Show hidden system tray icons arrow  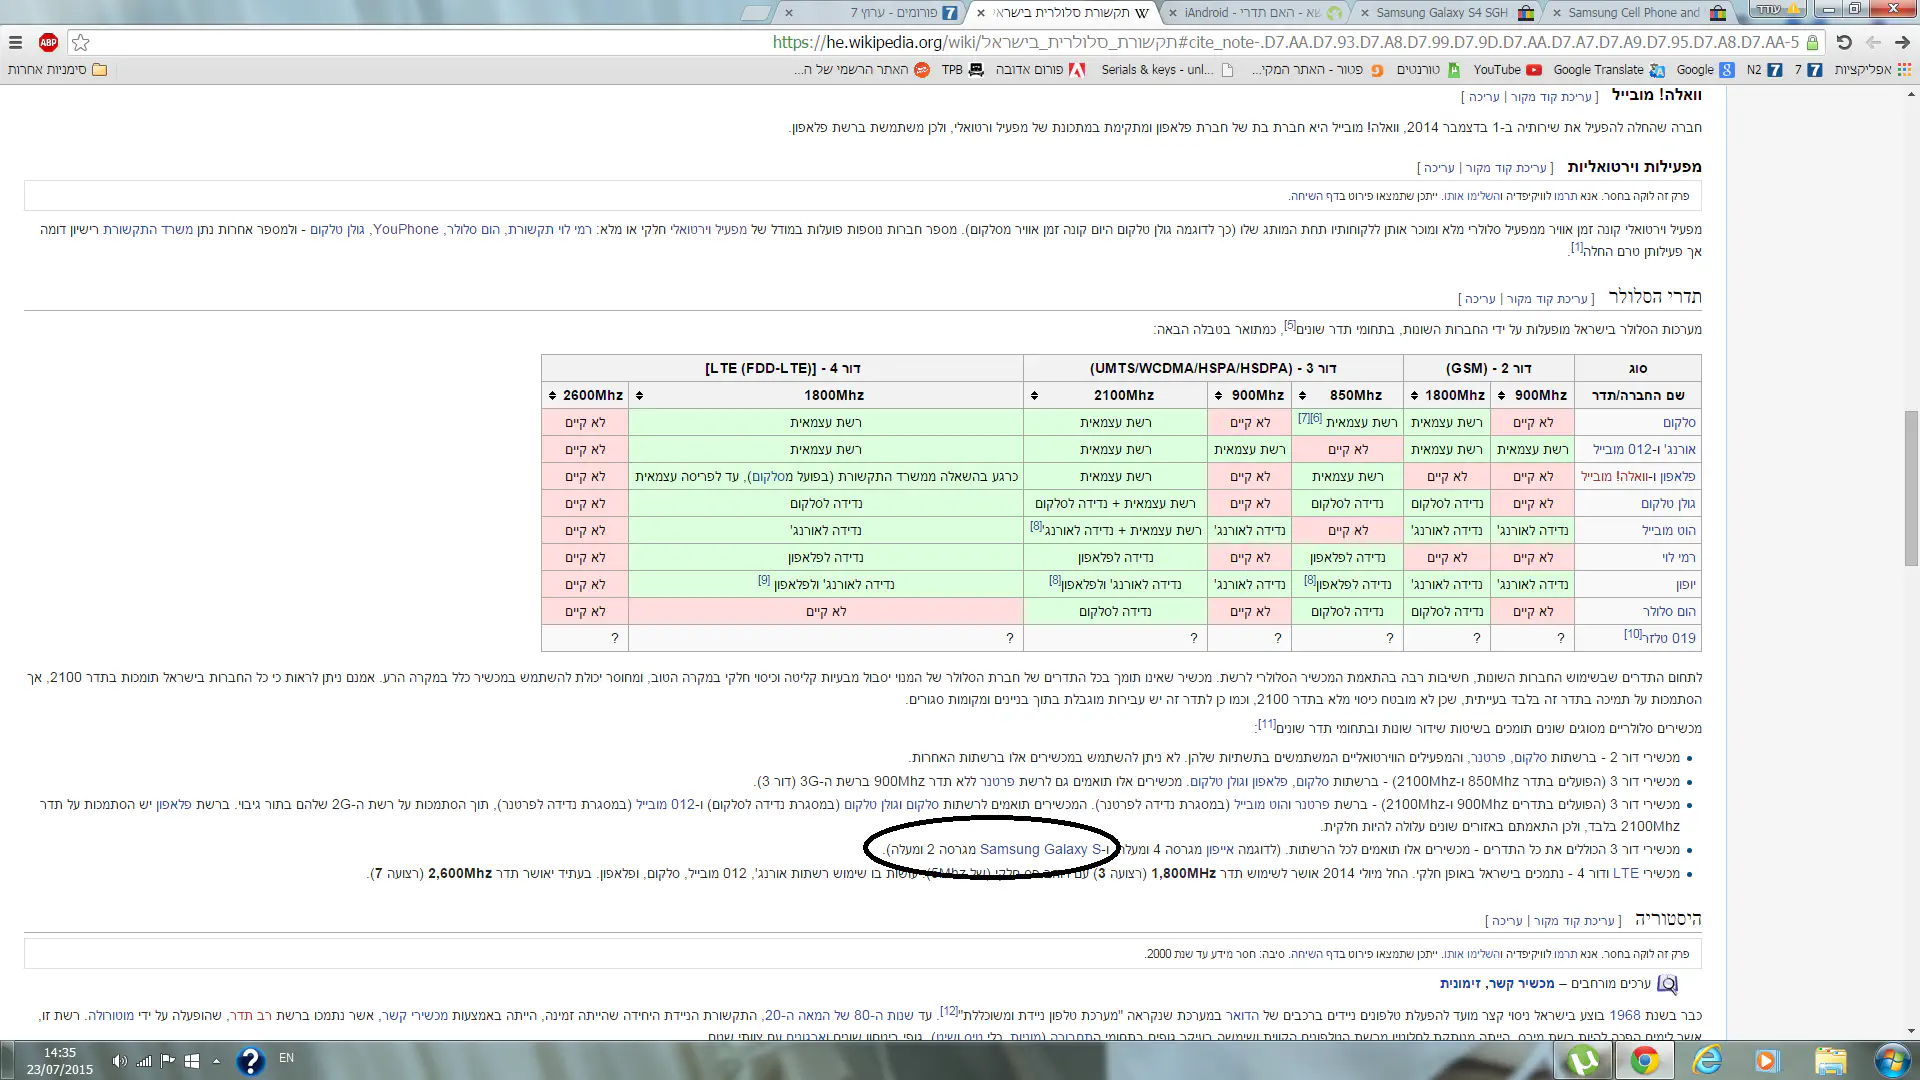click(x=216, y=1061)
